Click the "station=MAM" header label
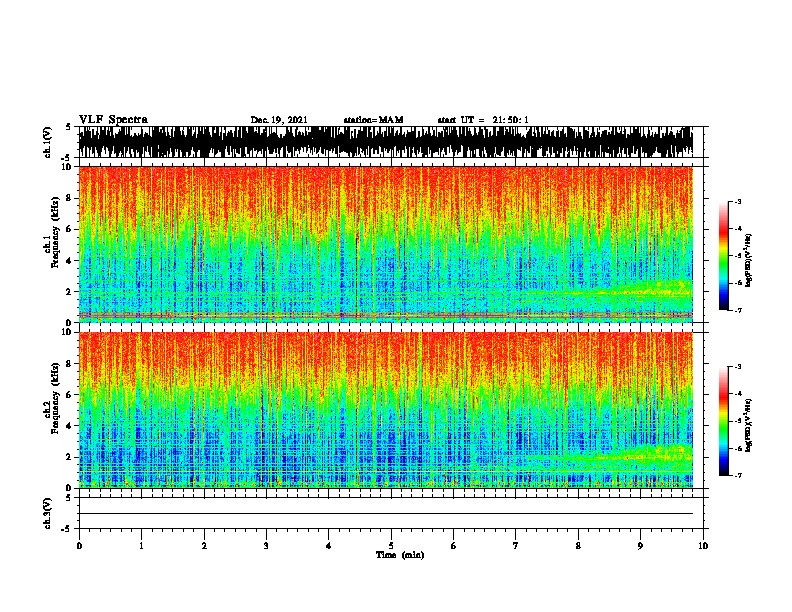Image resolution: width=792 pixels, height=612 pixels. click(x=373, y=120)
